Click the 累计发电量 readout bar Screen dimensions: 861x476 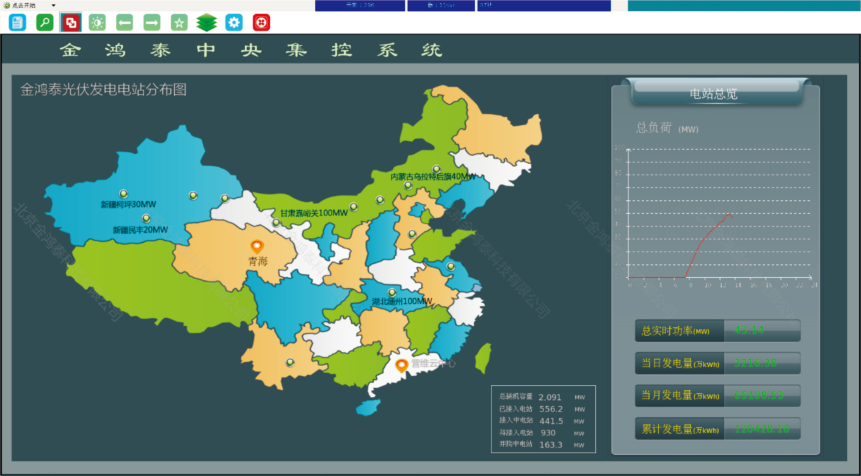717,429
